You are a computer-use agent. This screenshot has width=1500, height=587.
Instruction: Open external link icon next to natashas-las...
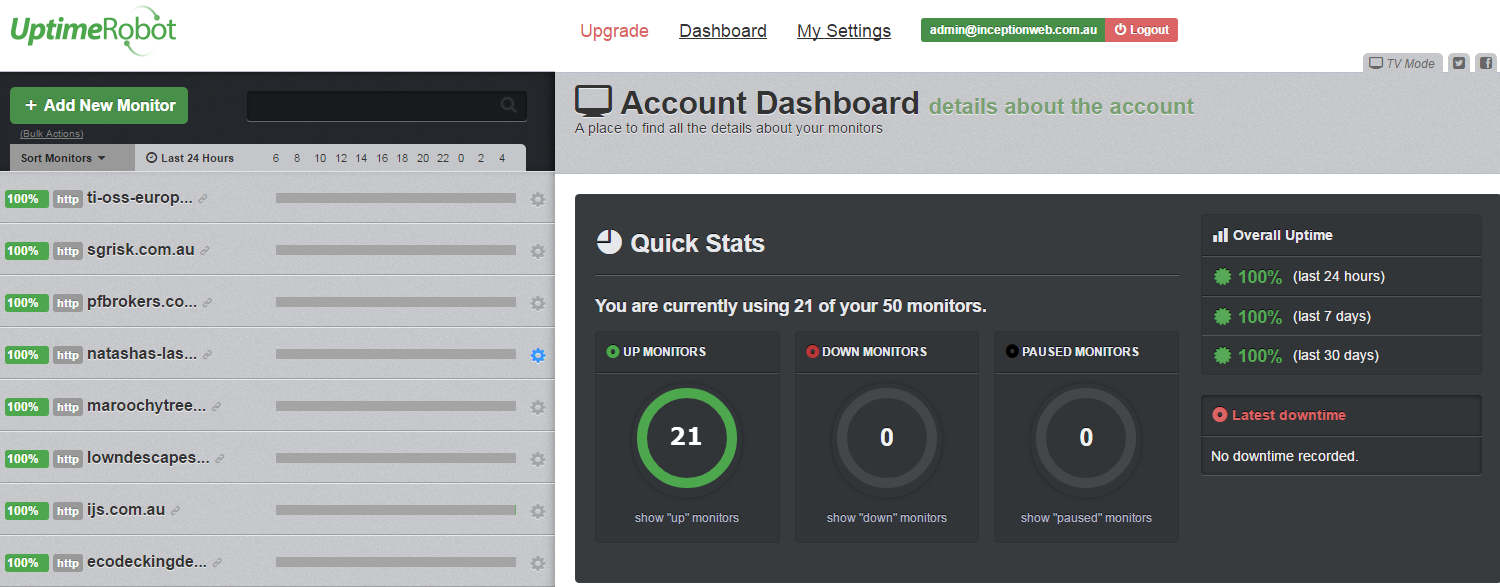pyautogui.click(x=207, y=355)
